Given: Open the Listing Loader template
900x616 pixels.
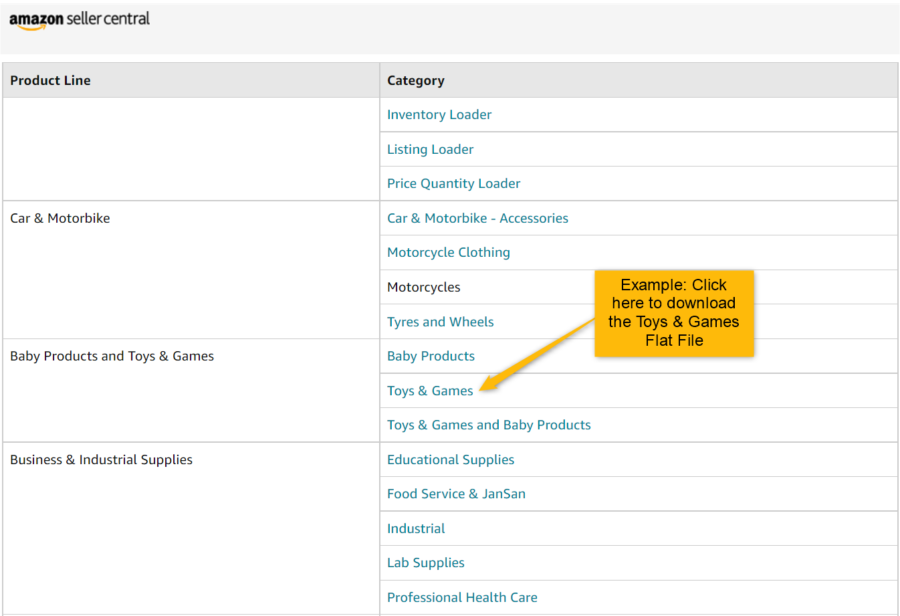Looking at the screenshot, I should tap(430, 149).
